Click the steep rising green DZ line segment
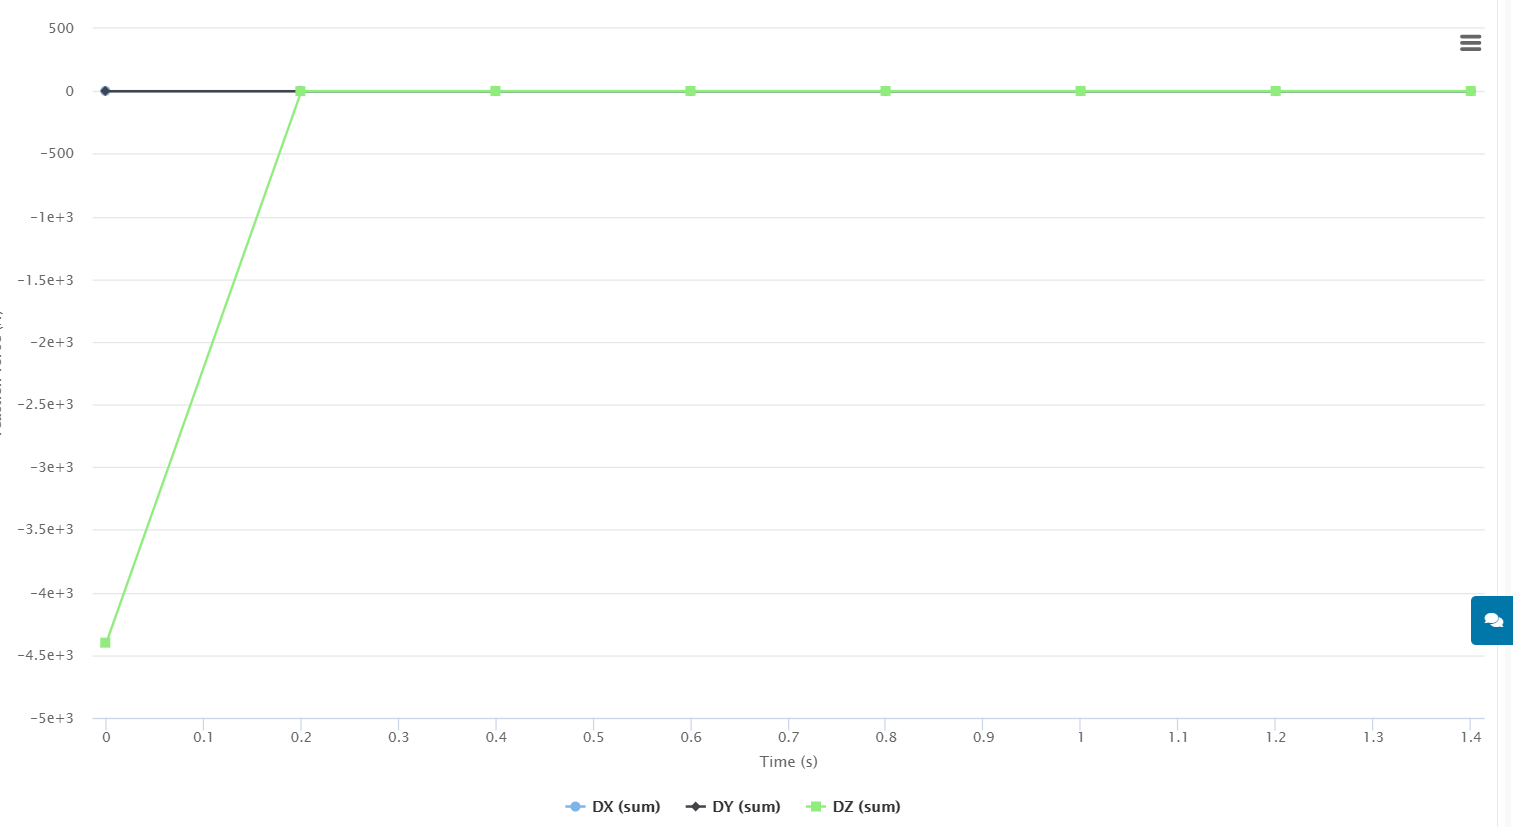This screenshot has width=1513, height=827. click(203, 367)
